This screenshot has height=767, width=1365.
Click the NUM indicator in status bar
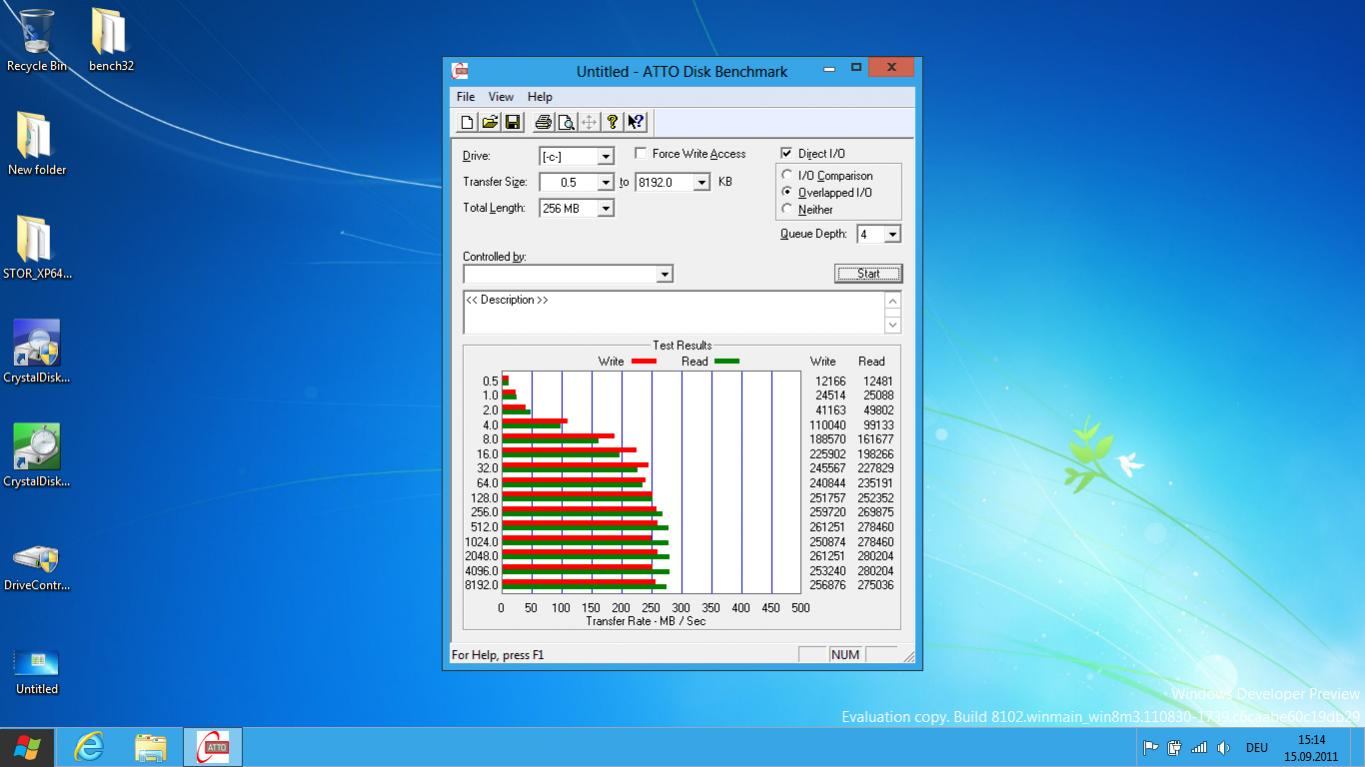845,655
